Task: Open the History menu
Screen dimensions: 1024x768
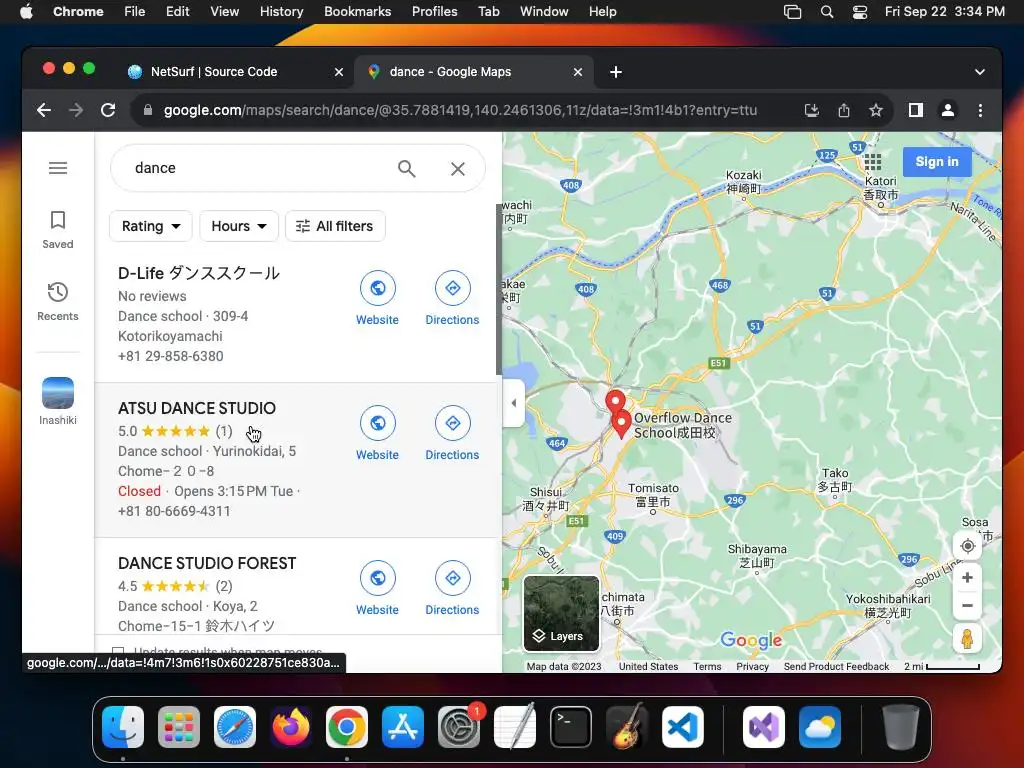Action: [281, 12]
